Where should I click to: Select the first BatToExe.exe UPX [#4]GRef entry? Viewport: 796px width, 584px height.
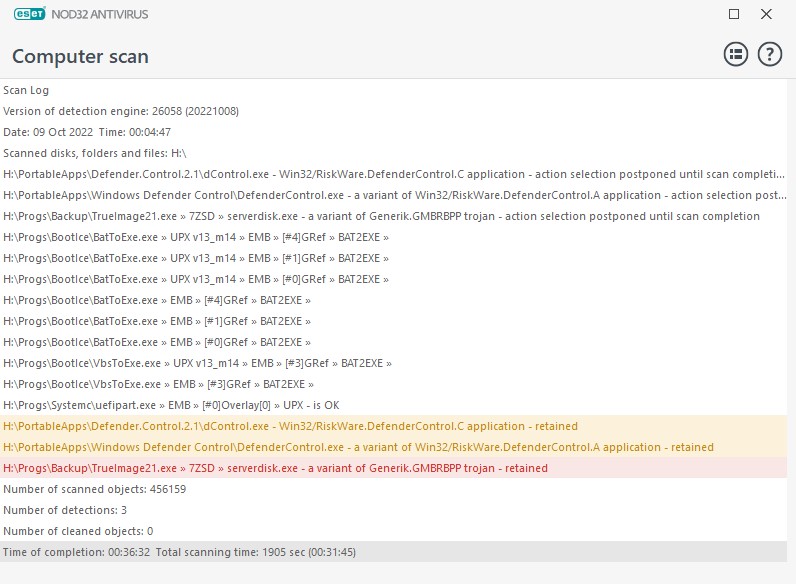coord(195,237)
